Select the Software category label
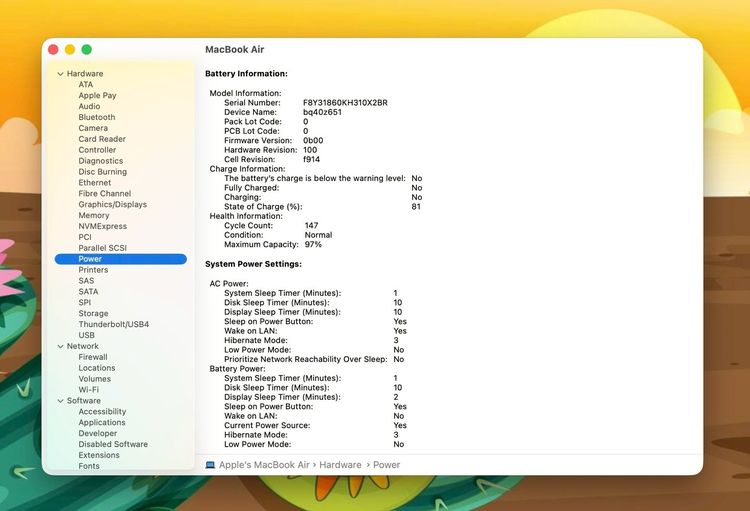 click(84, 401)
